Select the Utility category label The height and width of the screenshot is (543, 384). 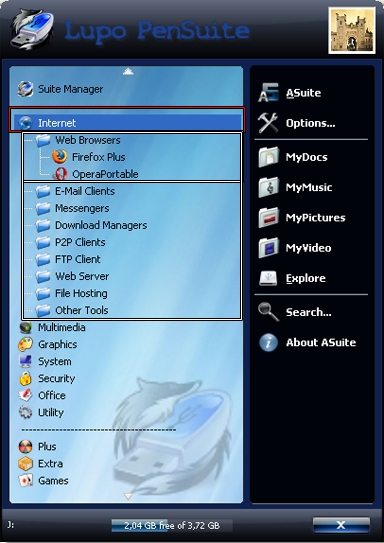tap(51, 413)
